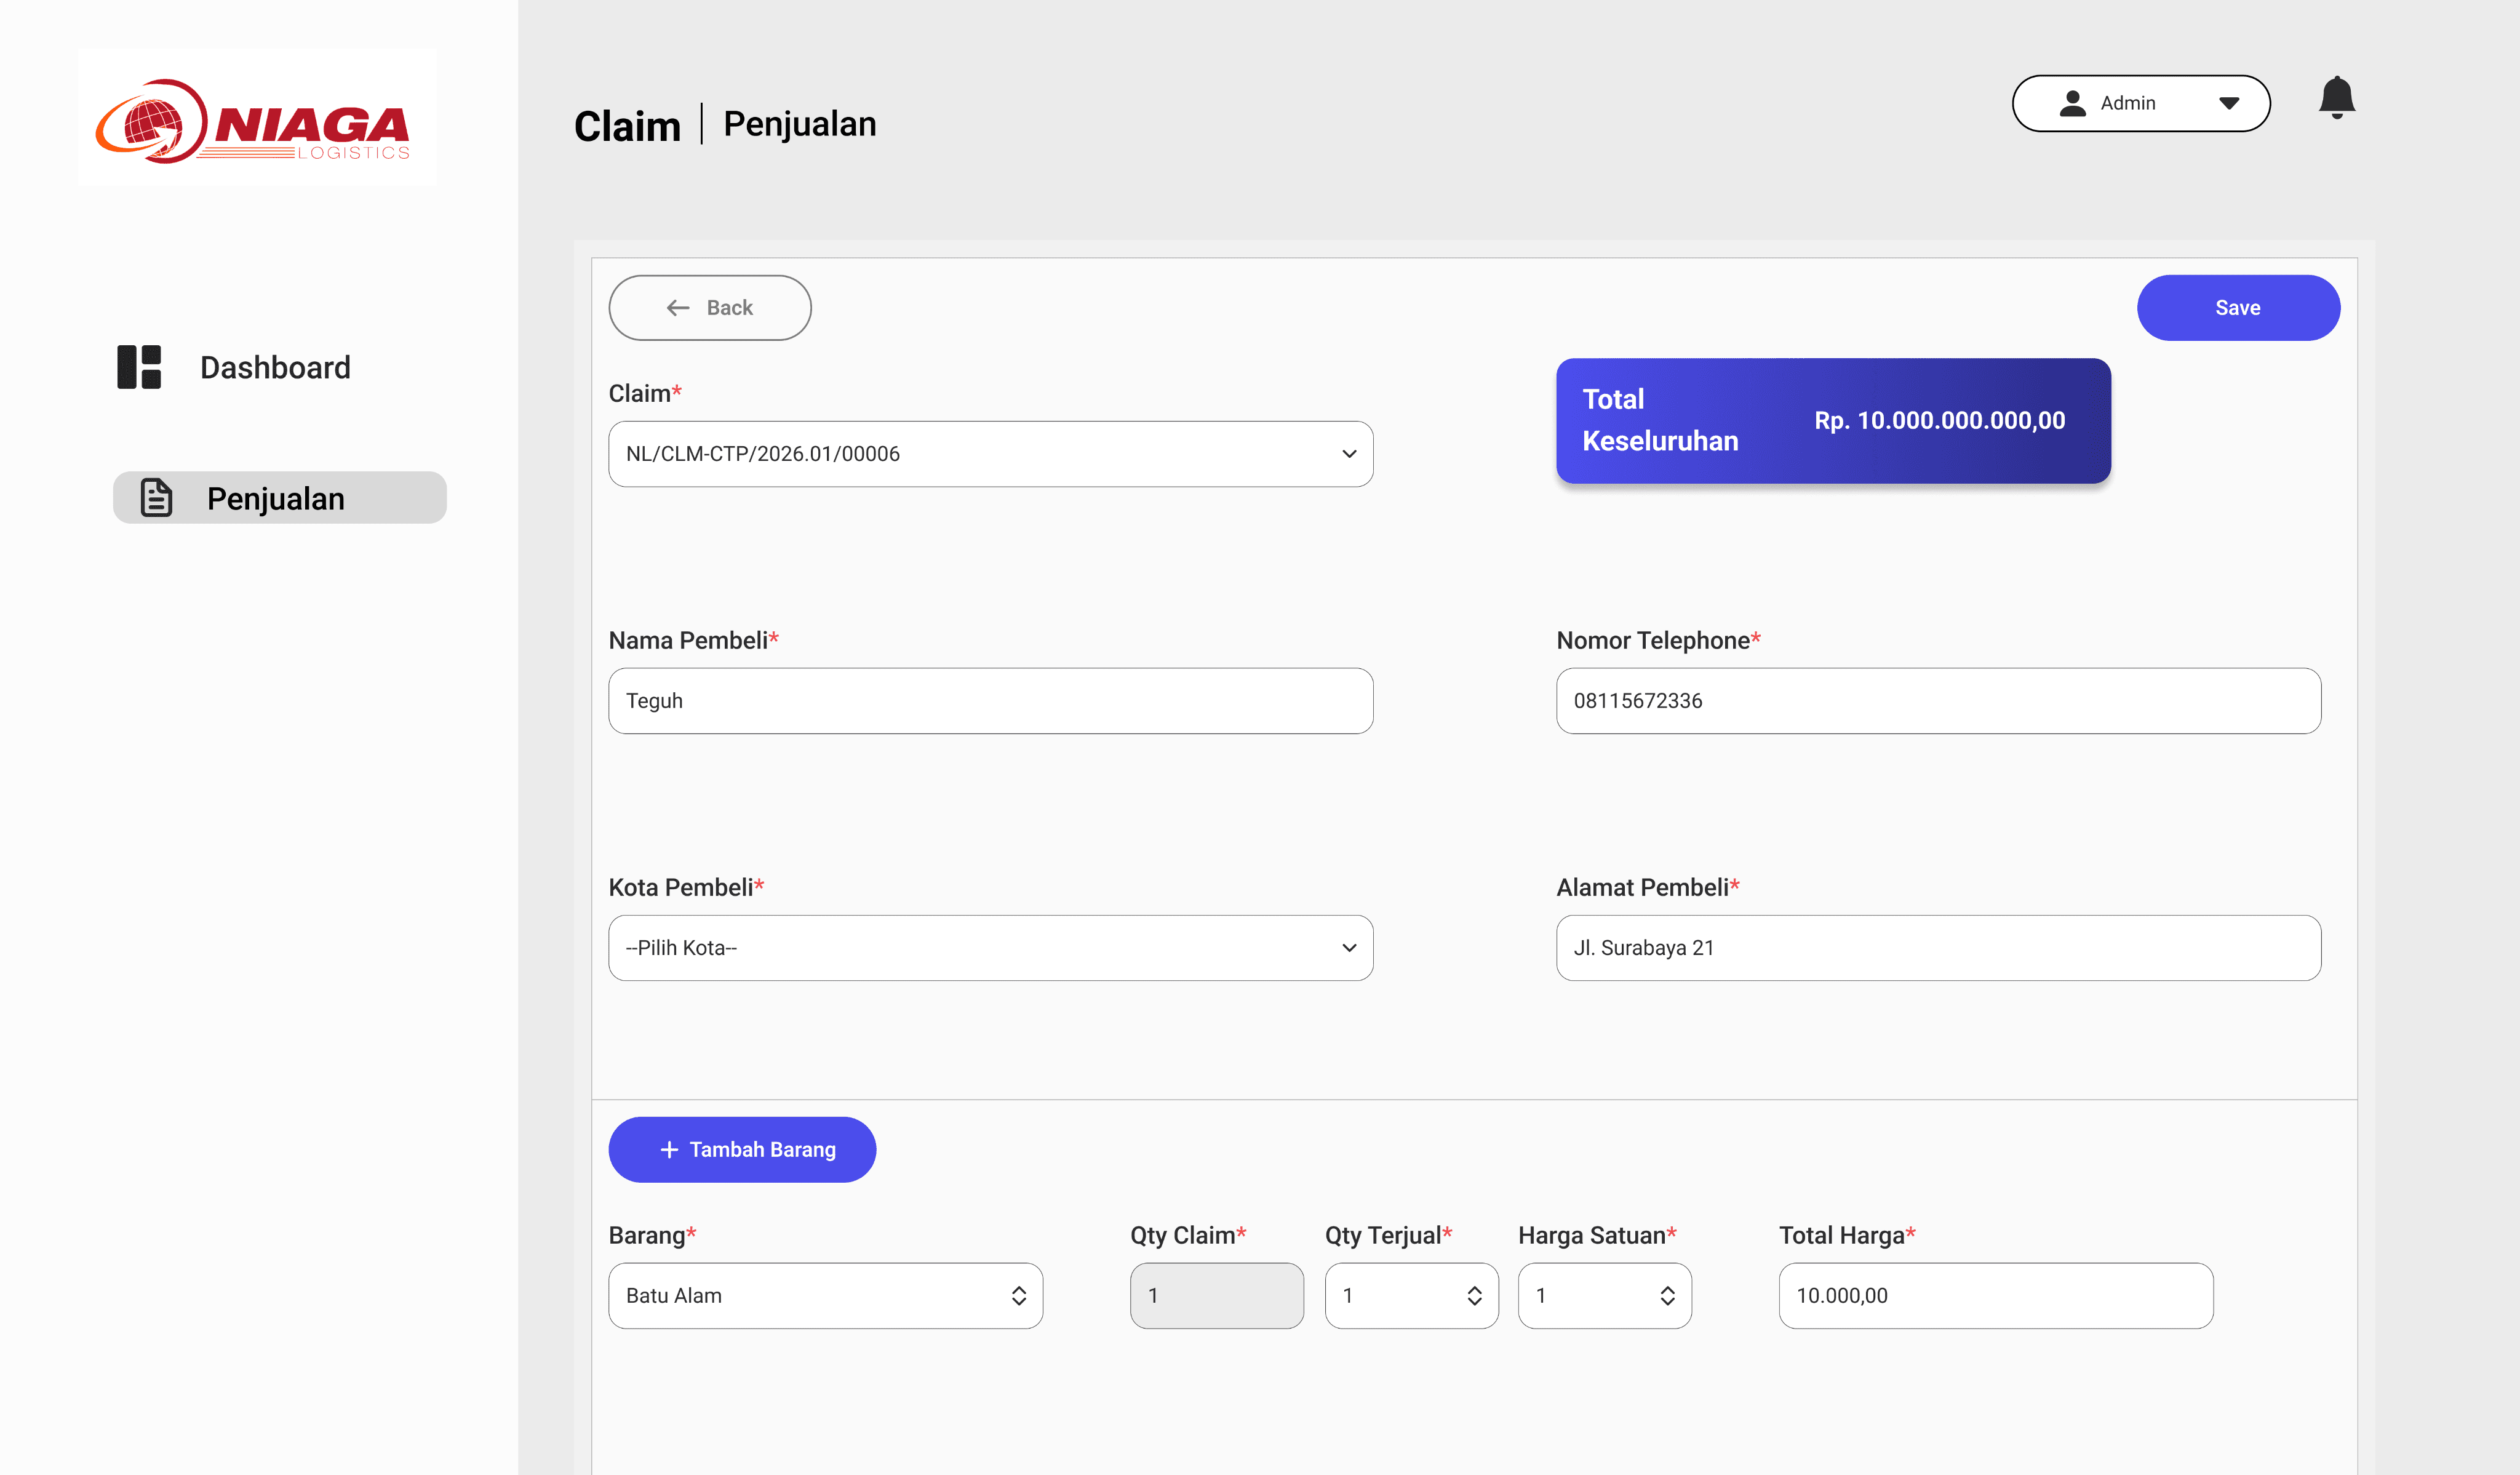This screenshot has height=1475, width=2520.
Task: Click the Harga Satuan stepper arrows
Action: [1667, 1296]
